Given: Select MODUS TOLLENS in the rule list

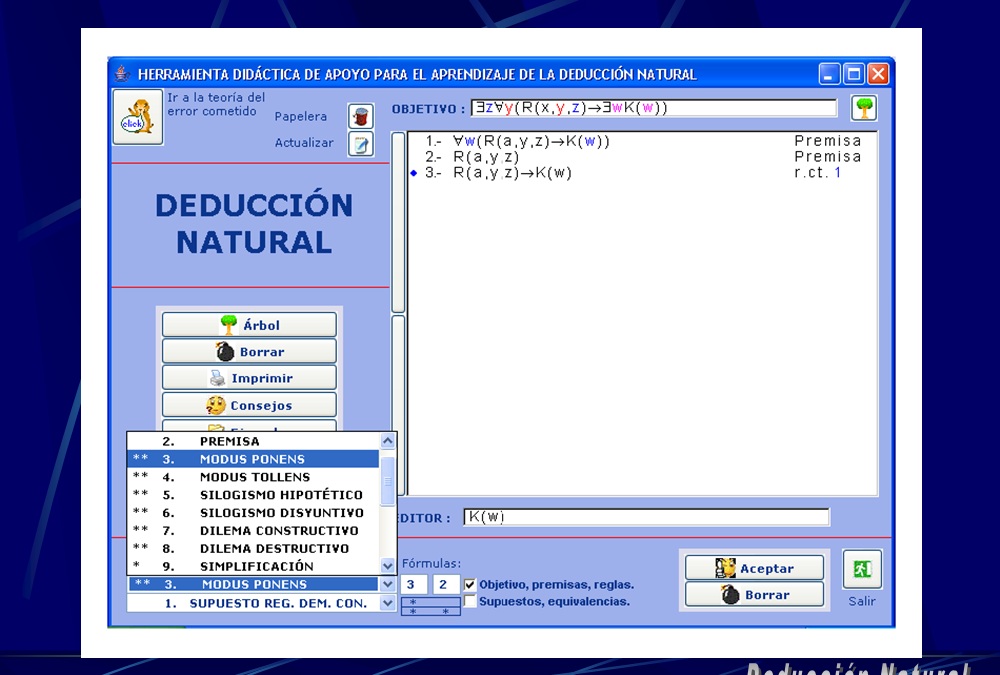Looking at the screenshot, I should (253, 477).
